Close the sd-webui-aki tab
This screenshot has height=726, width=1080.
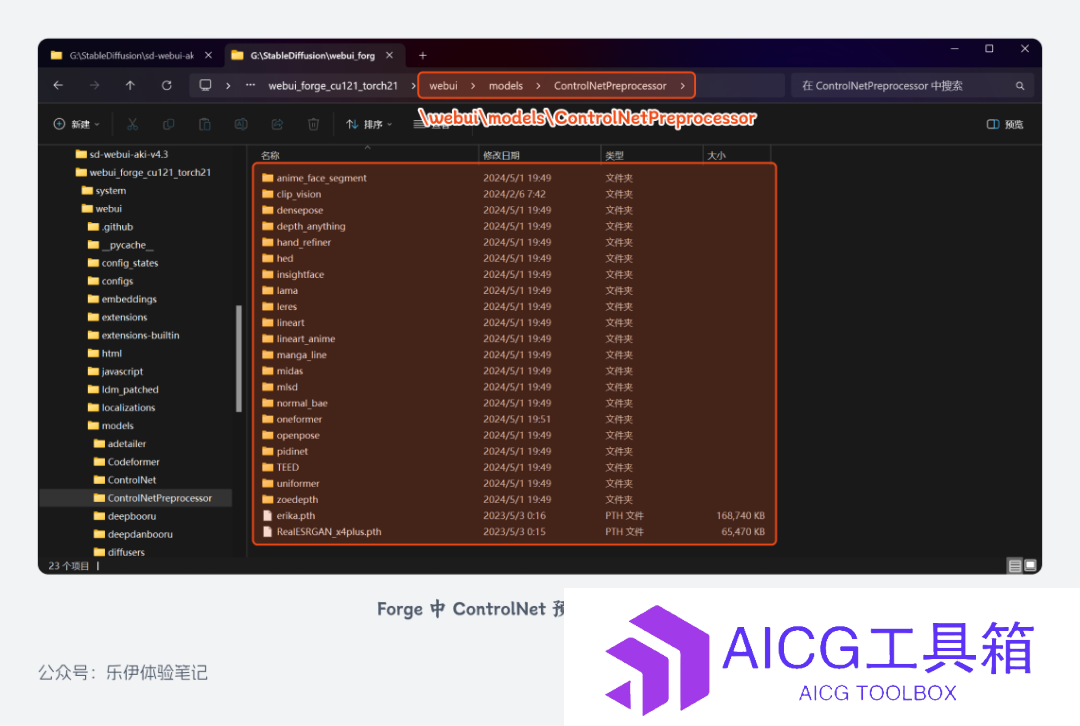click(x=209, y=55)
